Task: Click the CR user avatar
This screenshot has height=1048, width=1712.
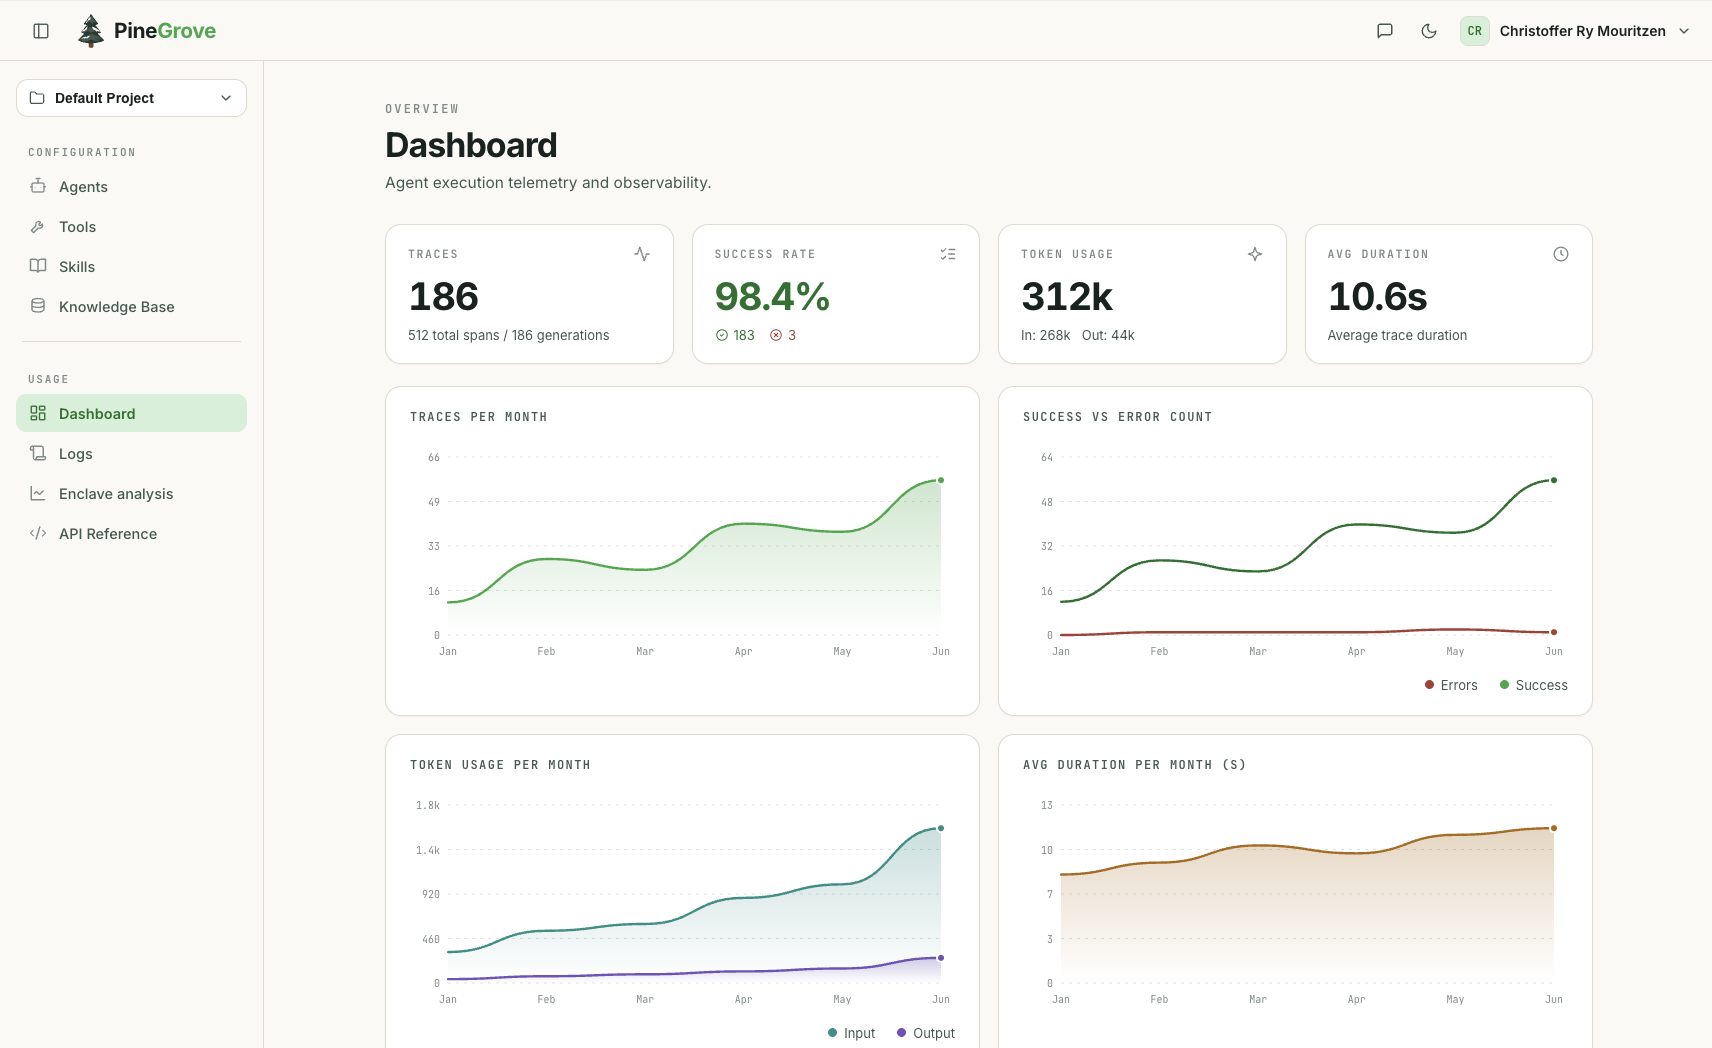Action: pyautogui.click(x=1475, y=31)
